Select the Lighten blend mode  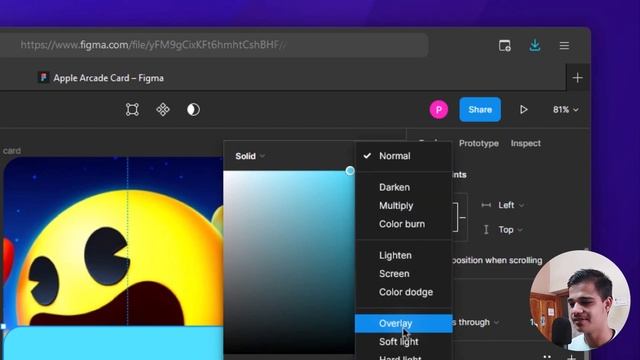404,256
